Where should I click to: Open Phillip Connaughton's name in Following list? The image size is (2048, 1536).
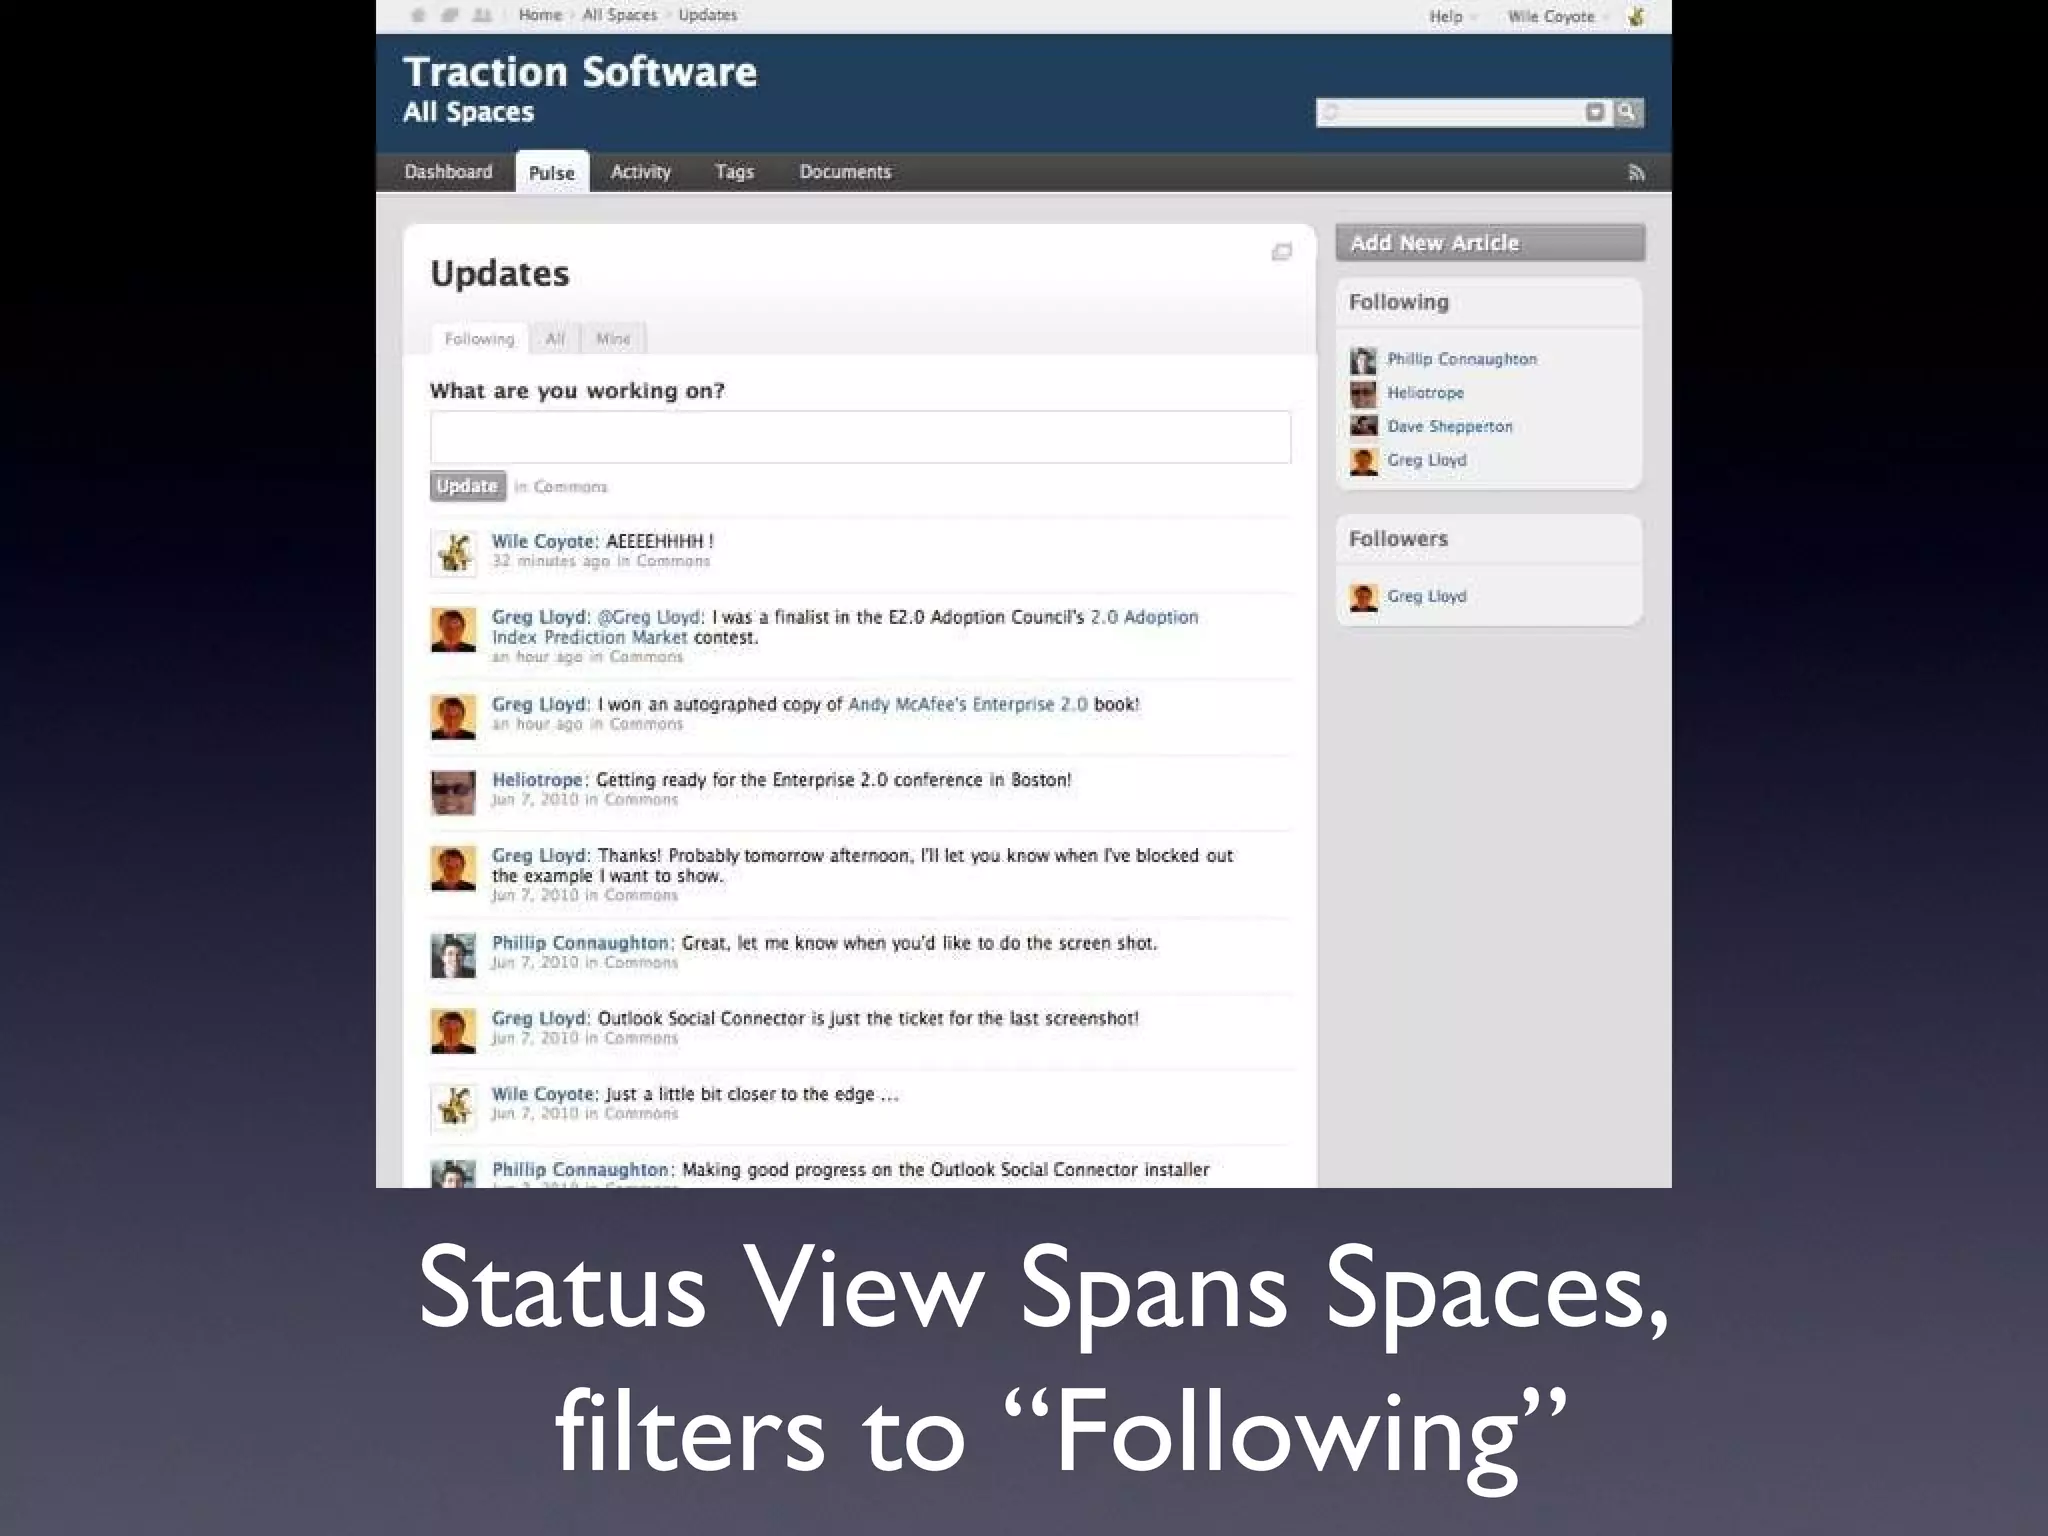pos(1462,359)
